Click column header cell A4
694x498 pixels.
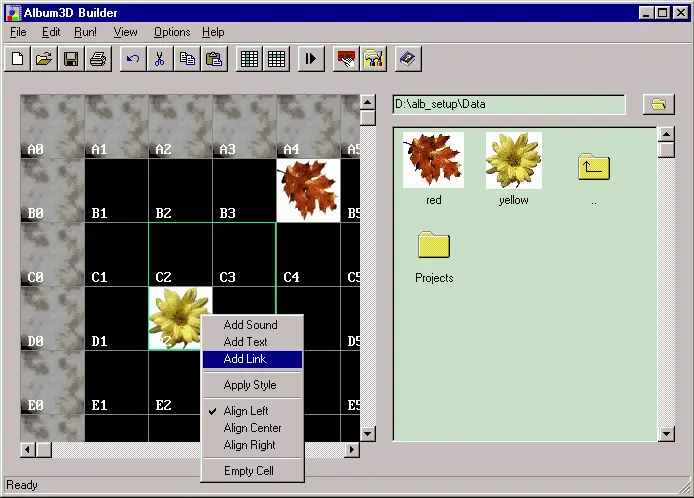[x=308, y=126]
